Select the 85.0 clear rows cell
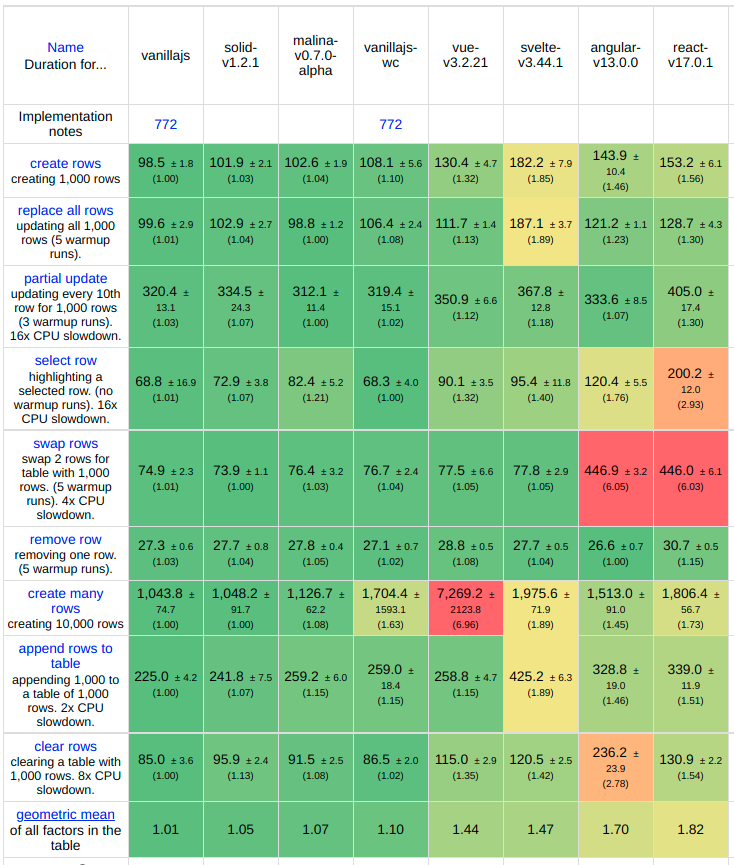Screen dimensions: 734x865 (x=165, y=767)
